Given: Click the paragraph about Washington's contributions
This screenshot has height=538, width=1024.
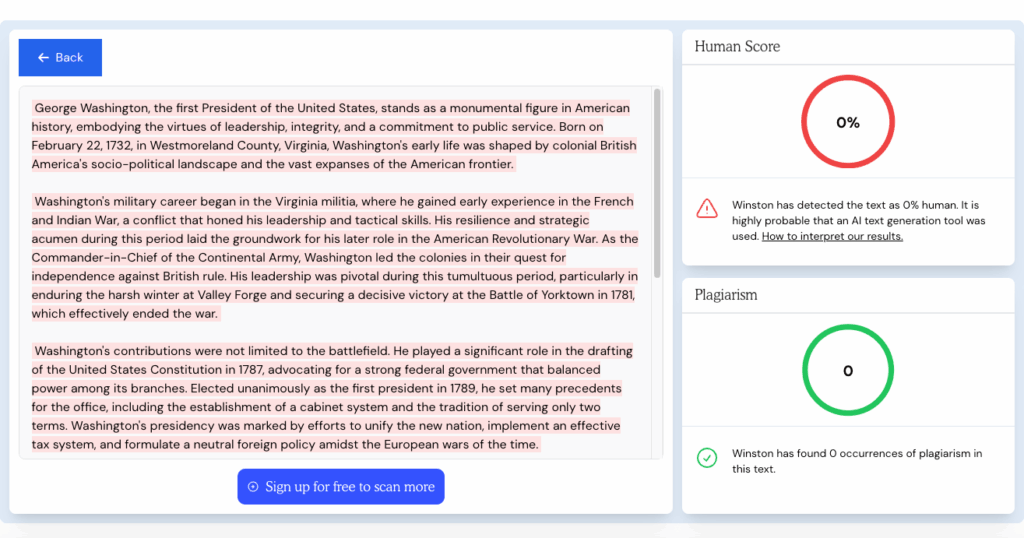Looking at the screenshot, I should (x=332, y=398).
